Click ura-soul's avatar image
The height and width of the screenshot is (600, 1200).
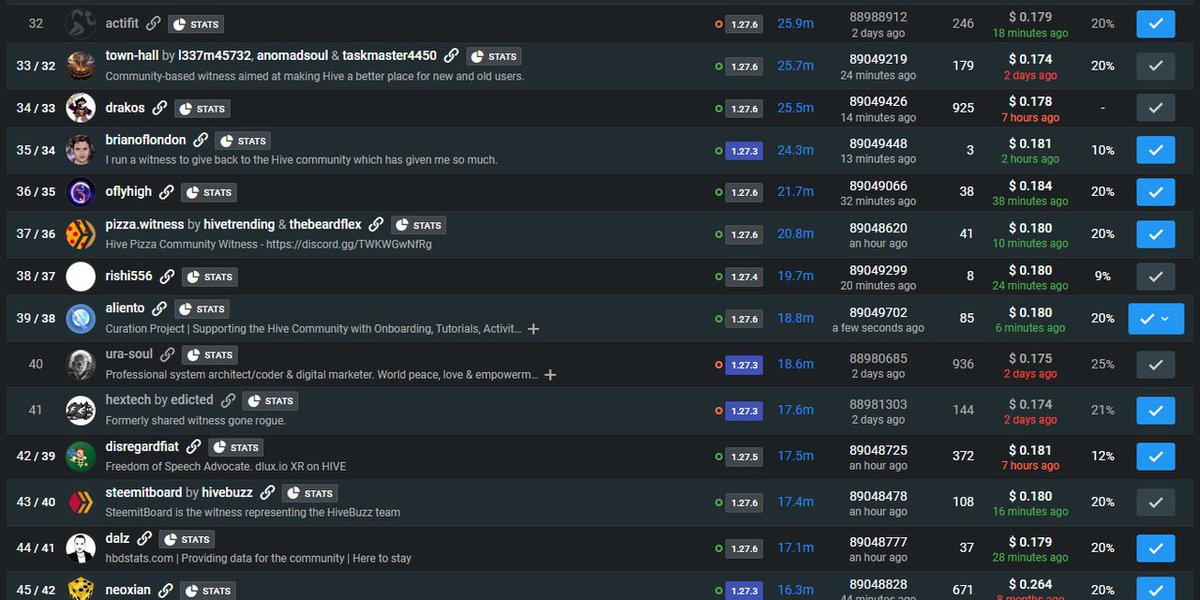tap(81, 364)
